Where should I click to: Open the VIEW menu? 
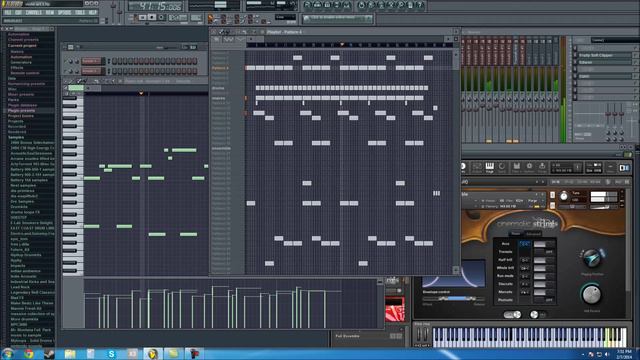(50, 13)
